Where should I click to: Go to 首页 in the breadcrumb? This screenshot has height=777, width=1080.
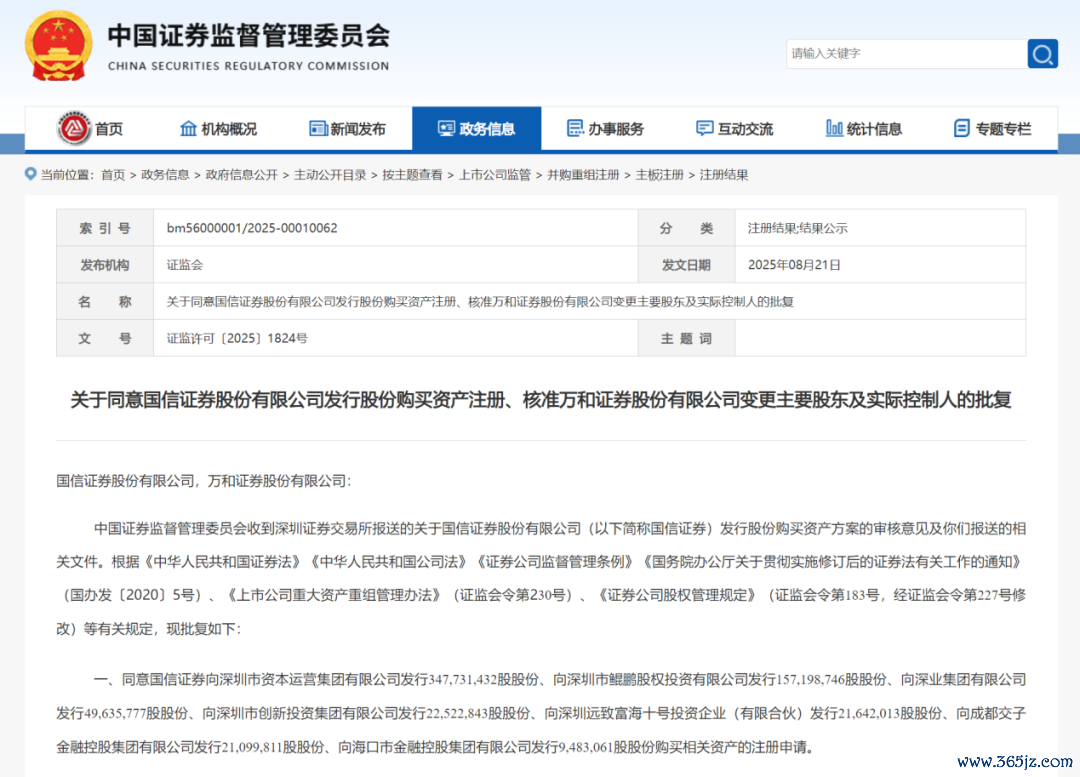(x=113, y=175)
